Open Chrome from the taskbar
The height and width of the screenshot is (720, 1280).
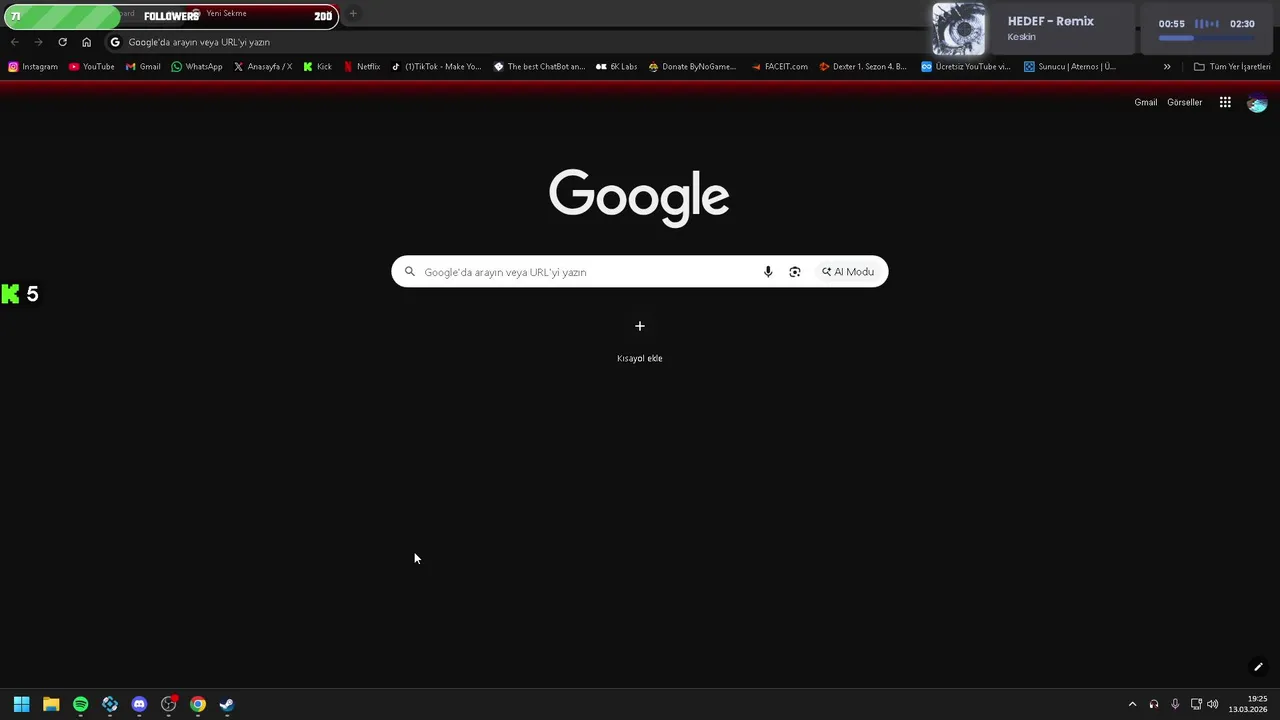click(x=198, y=704)
